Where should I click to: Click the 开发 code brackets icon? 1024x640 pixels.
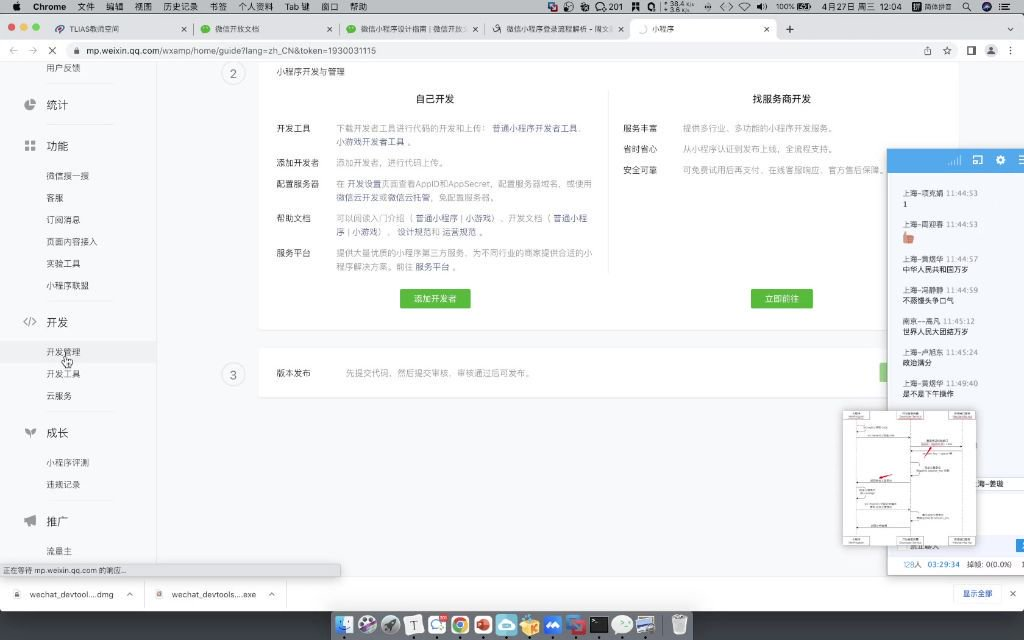pyautogui.click(x=30, y=322)
